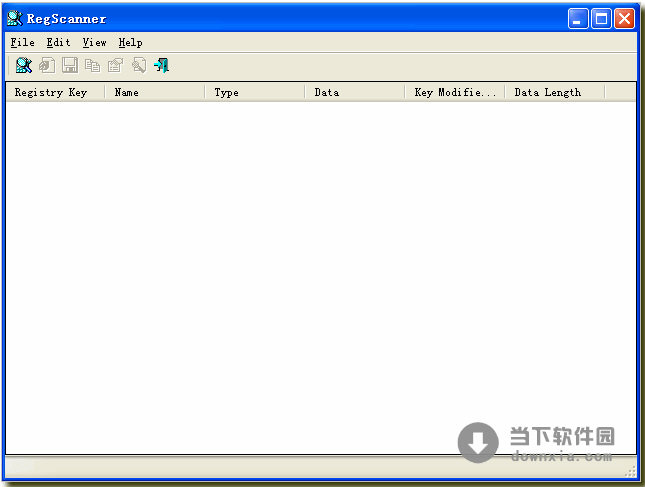This screenshot has height=487, width=645.
Task: Open the View menu
Action: [94, 42]
